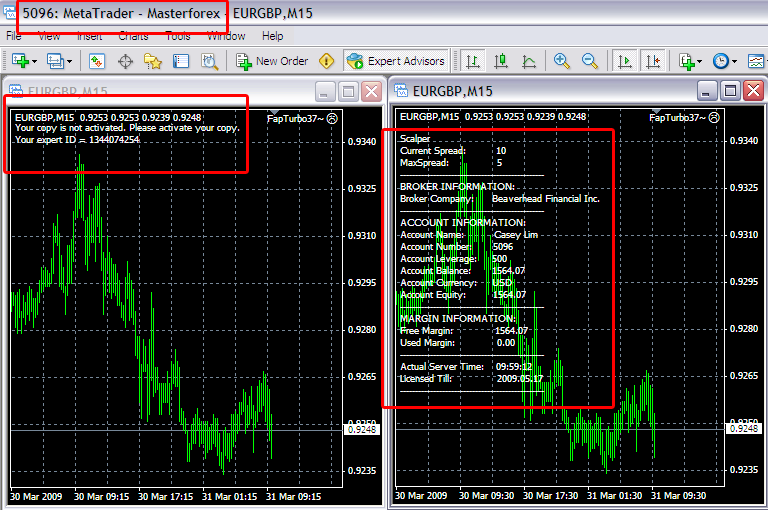
Task: Open the New Chart toolbar icon
Action: pos(20,61)
